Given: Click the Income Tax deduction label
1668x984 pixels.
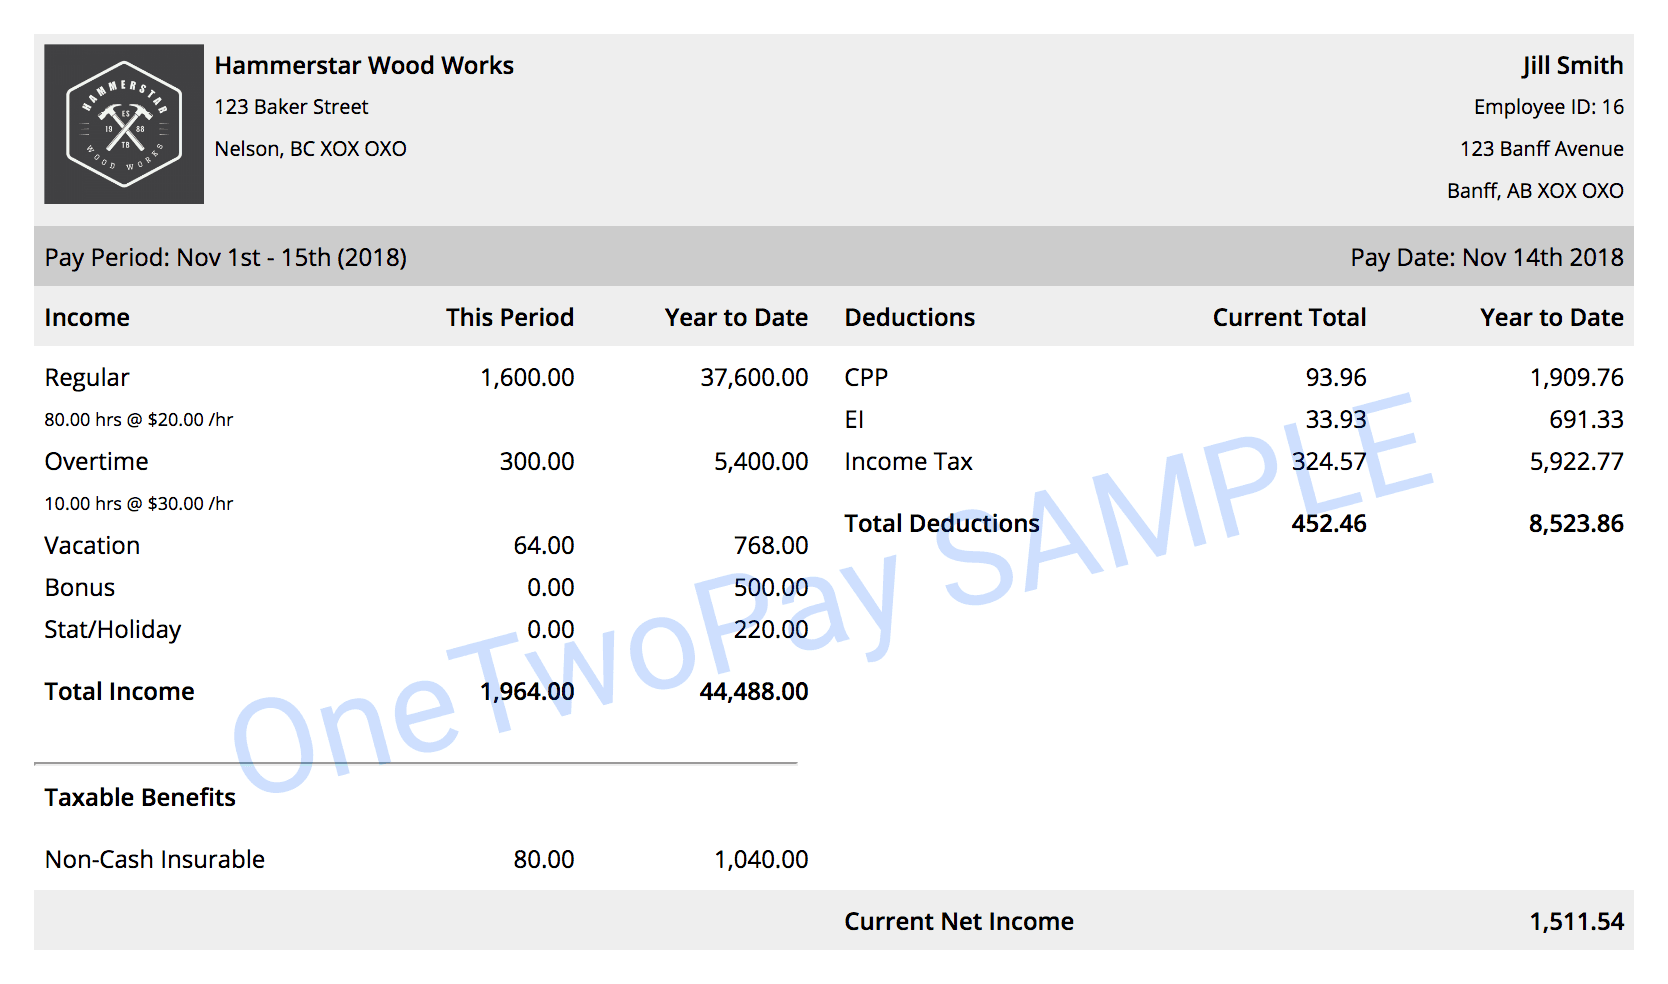Looking at the screenshot, I should 908,462.
